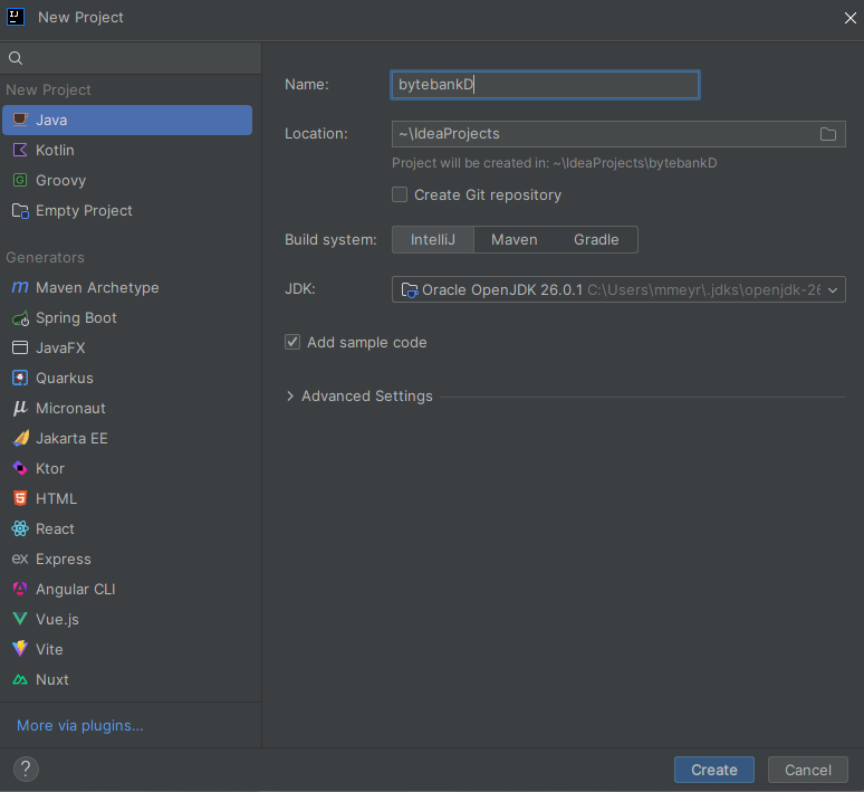864x792 pixels.
Task: Click the search magnifier icon
Action: point(15,58)
